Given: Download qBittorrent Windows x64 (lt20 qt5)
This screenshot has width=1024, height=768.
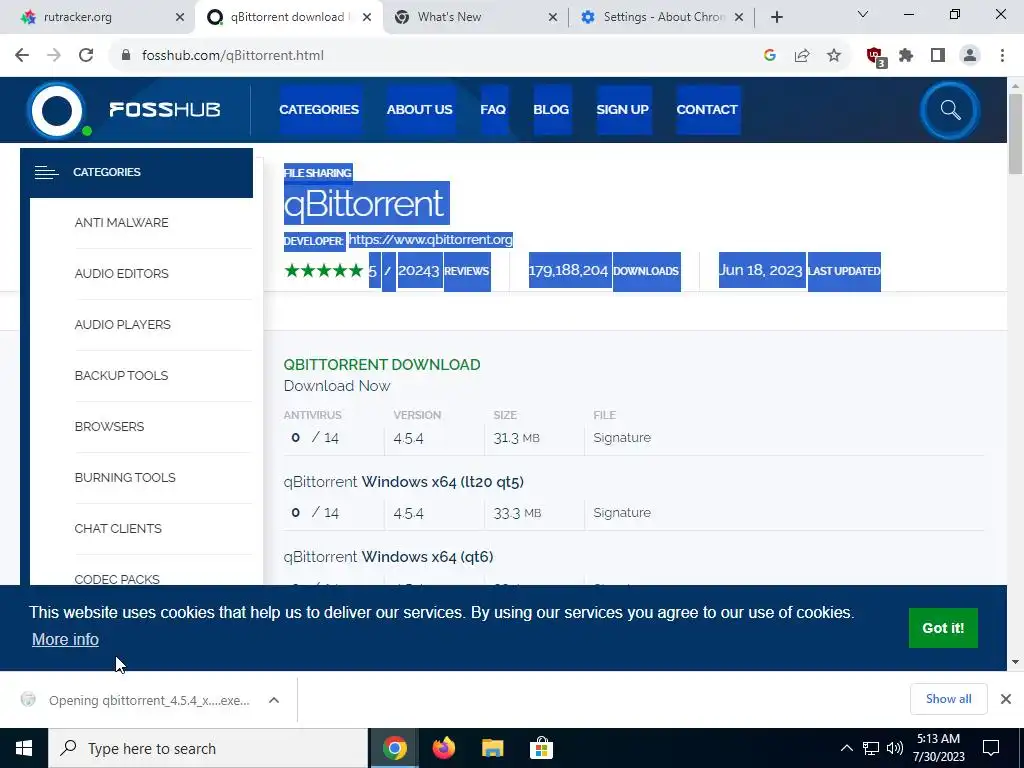Looking at the screenshot, I should coord(404,482).
